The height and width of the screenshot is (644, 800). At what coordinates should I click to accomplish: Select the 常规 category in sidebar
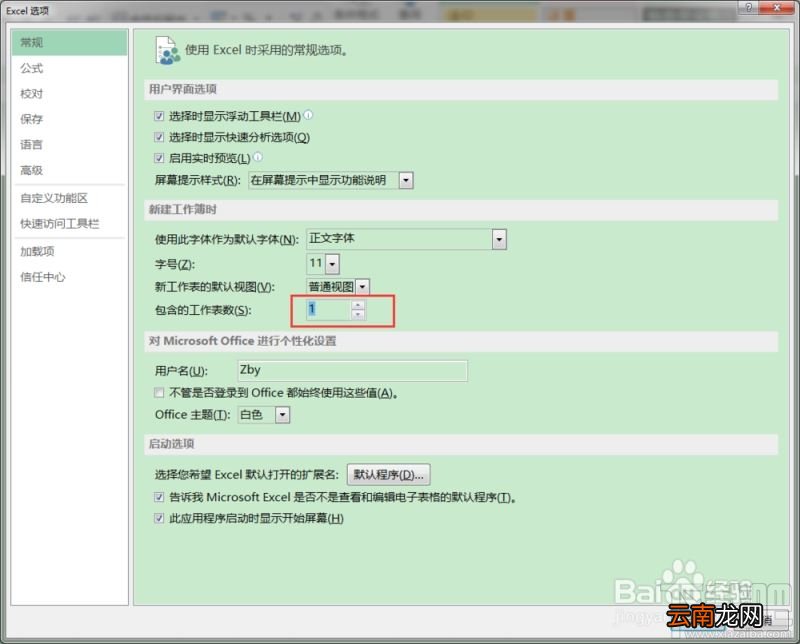point(69,42)
